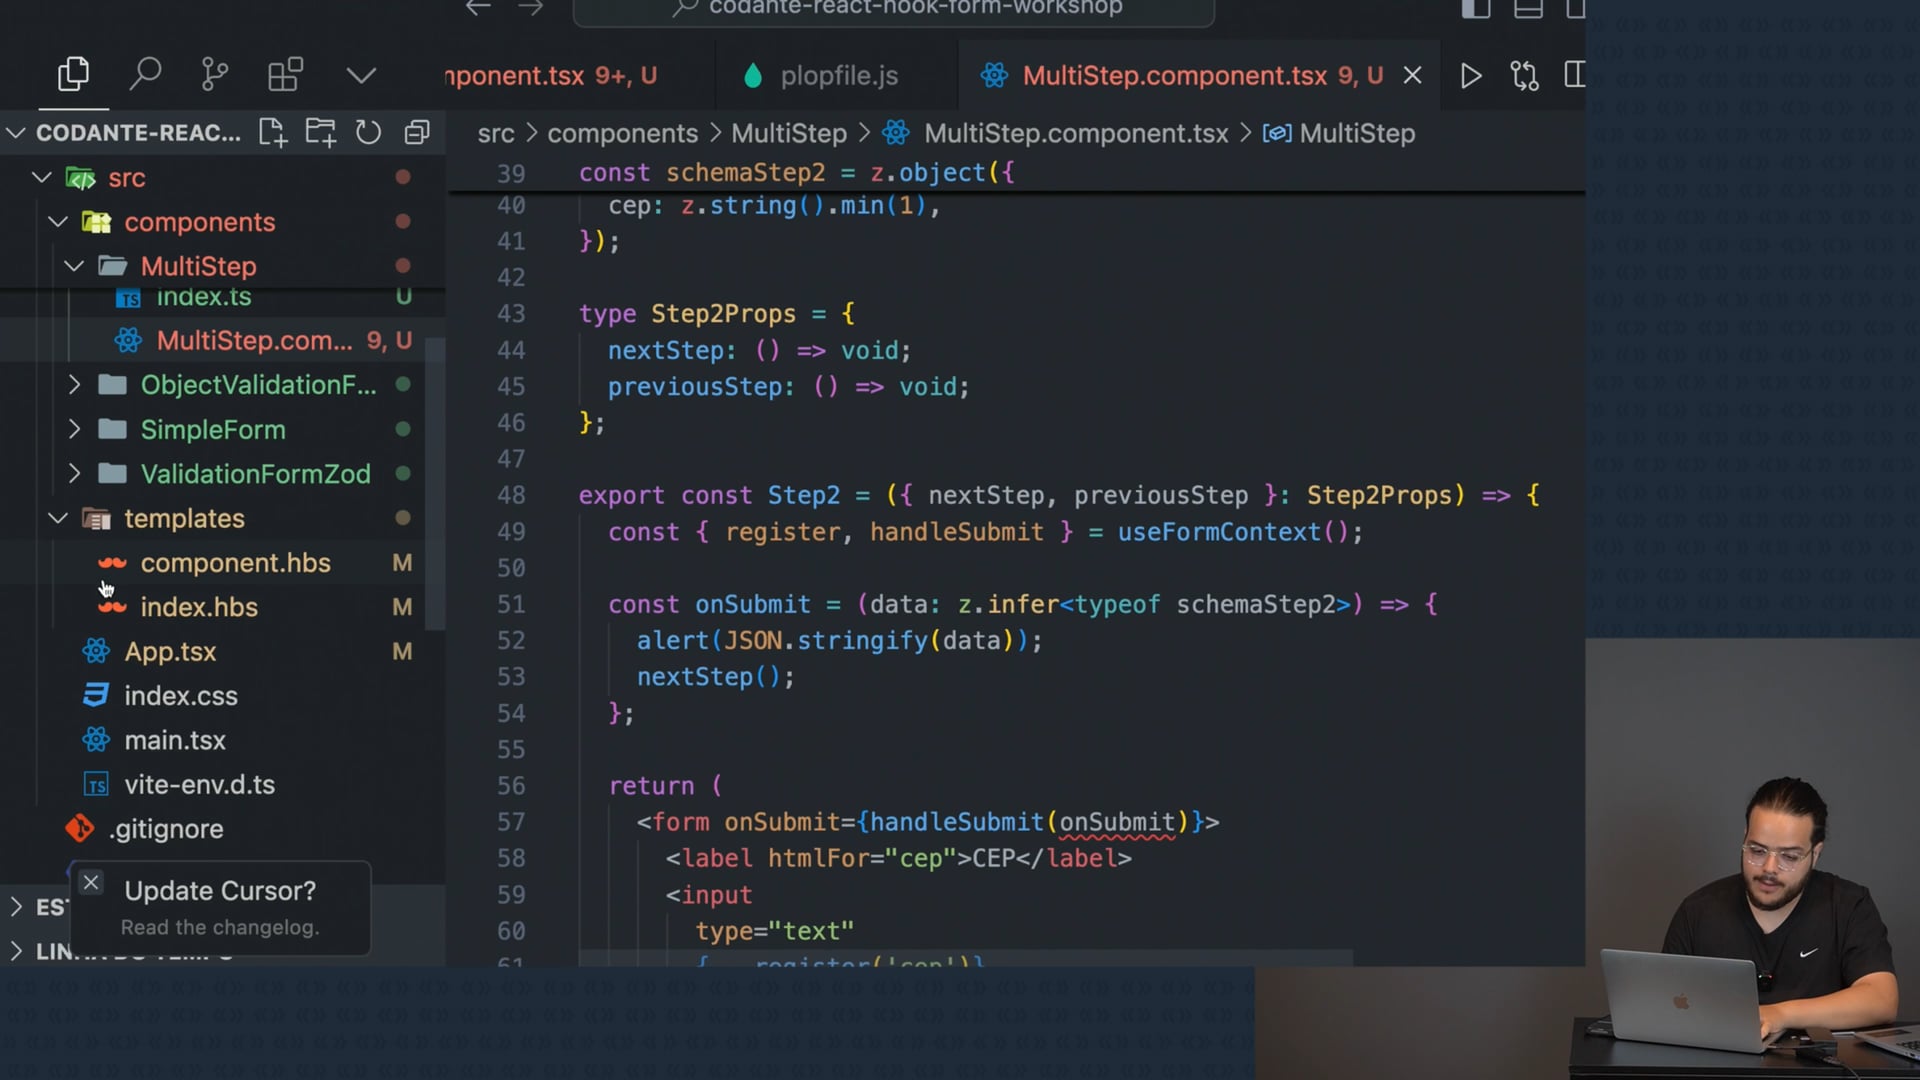The image size is (1920, 1080).
Task: Show more activity bar views chevron
Action: [x=360, y=76]
